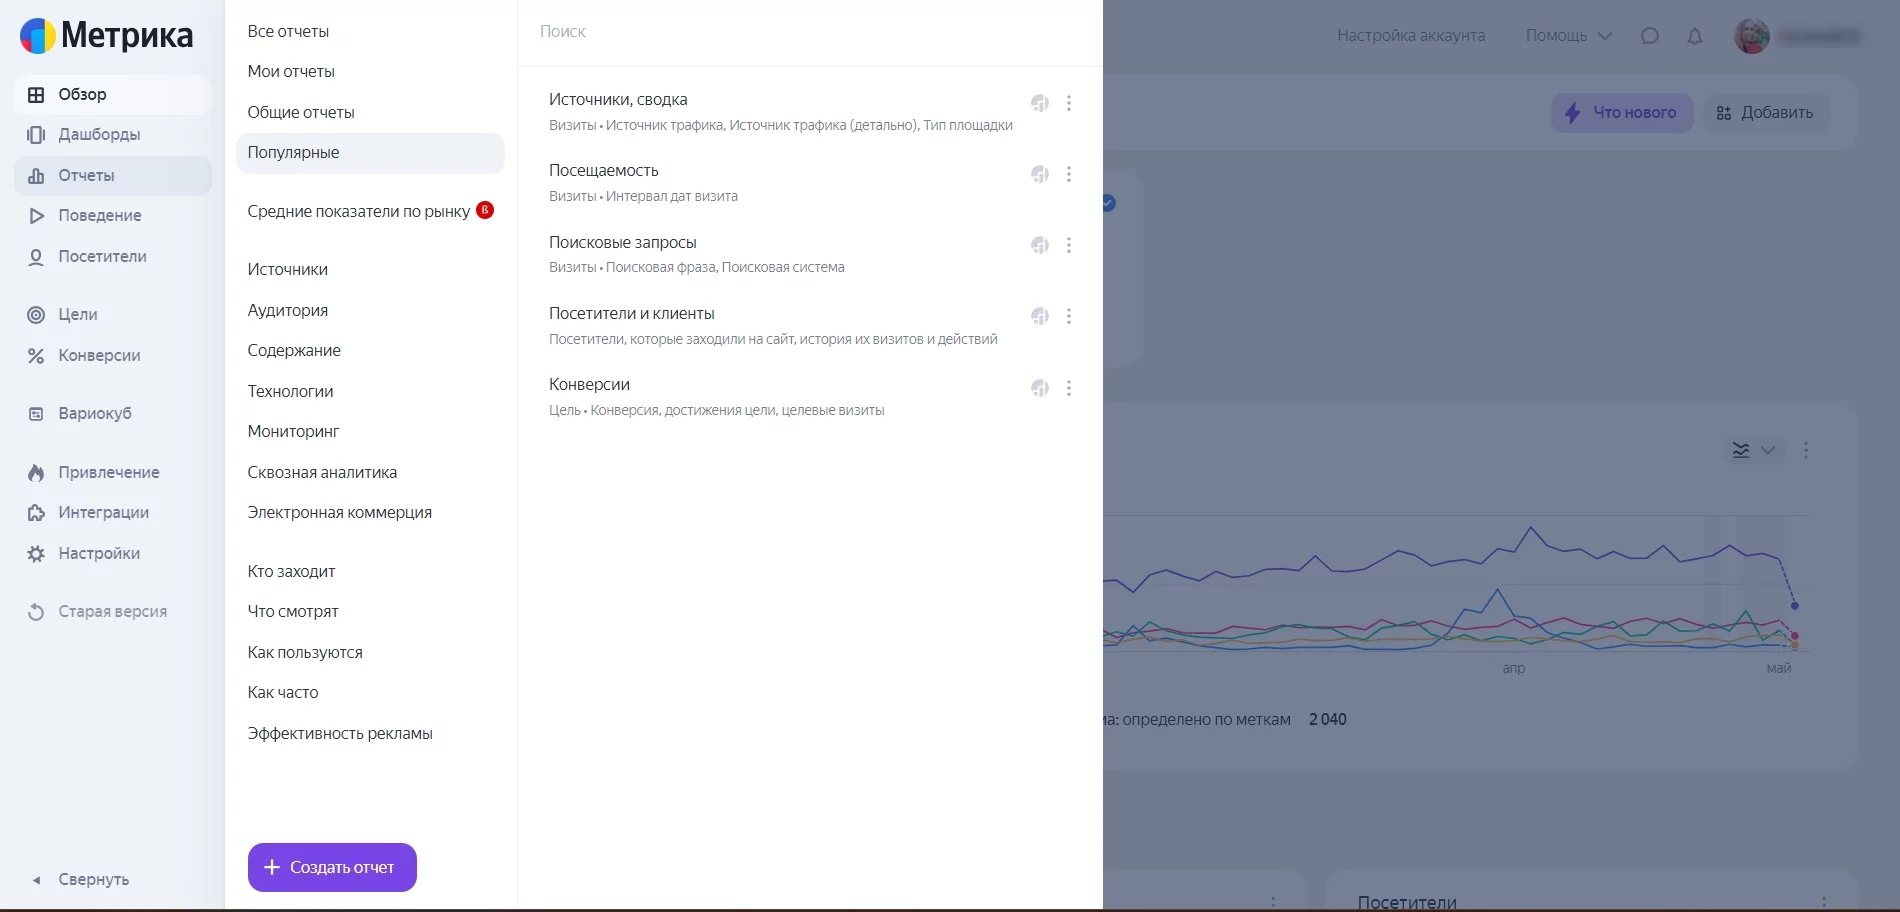Click the blue checkmark badge behind panel
Image resolution: width=1900 pixels, height=912 pixels.
[1109, 203]
